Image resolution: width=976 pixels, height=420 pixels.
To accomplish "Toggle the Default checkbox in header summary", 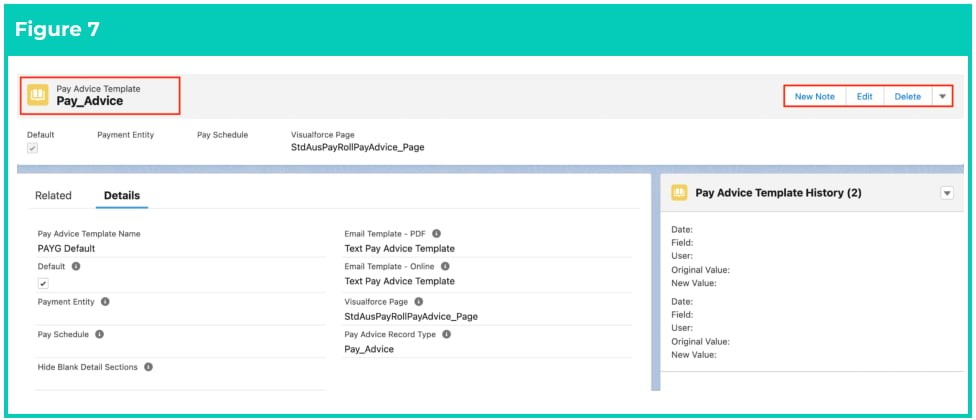I will pyautogui.click(x=32, y=148).
